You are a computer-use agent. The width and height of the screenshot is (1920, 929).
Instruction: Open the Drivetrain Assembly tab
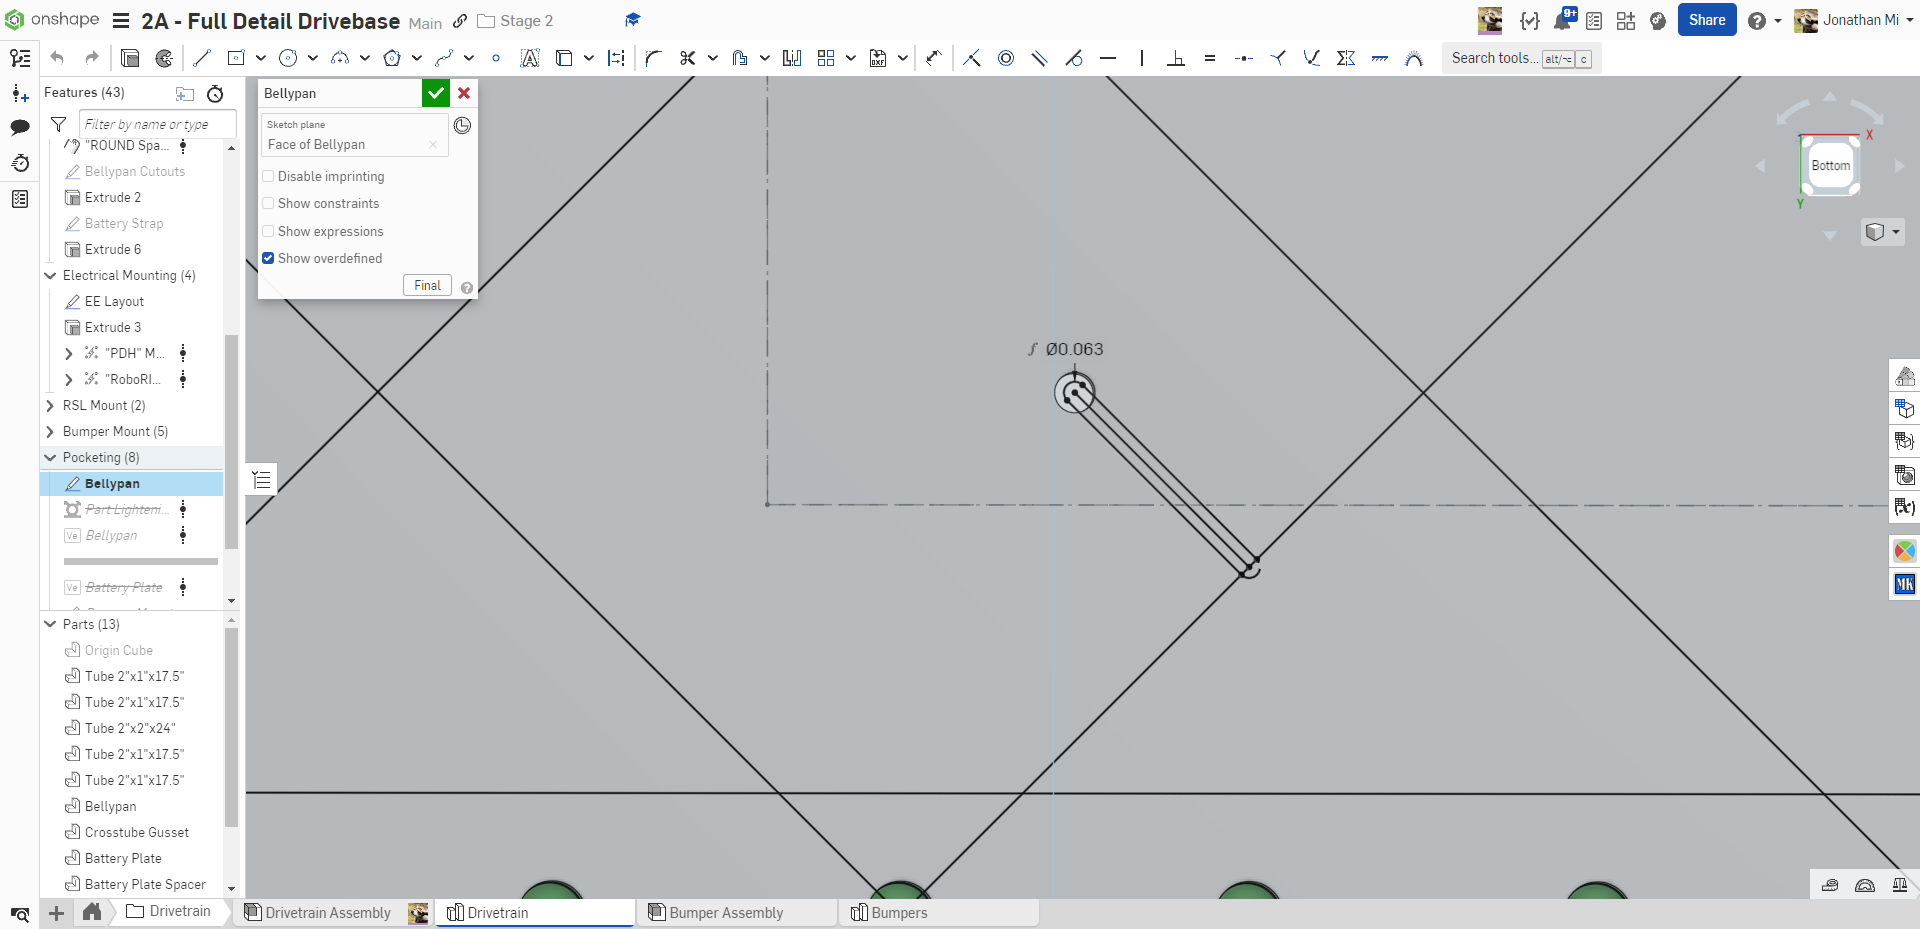(x=327, y=912)
